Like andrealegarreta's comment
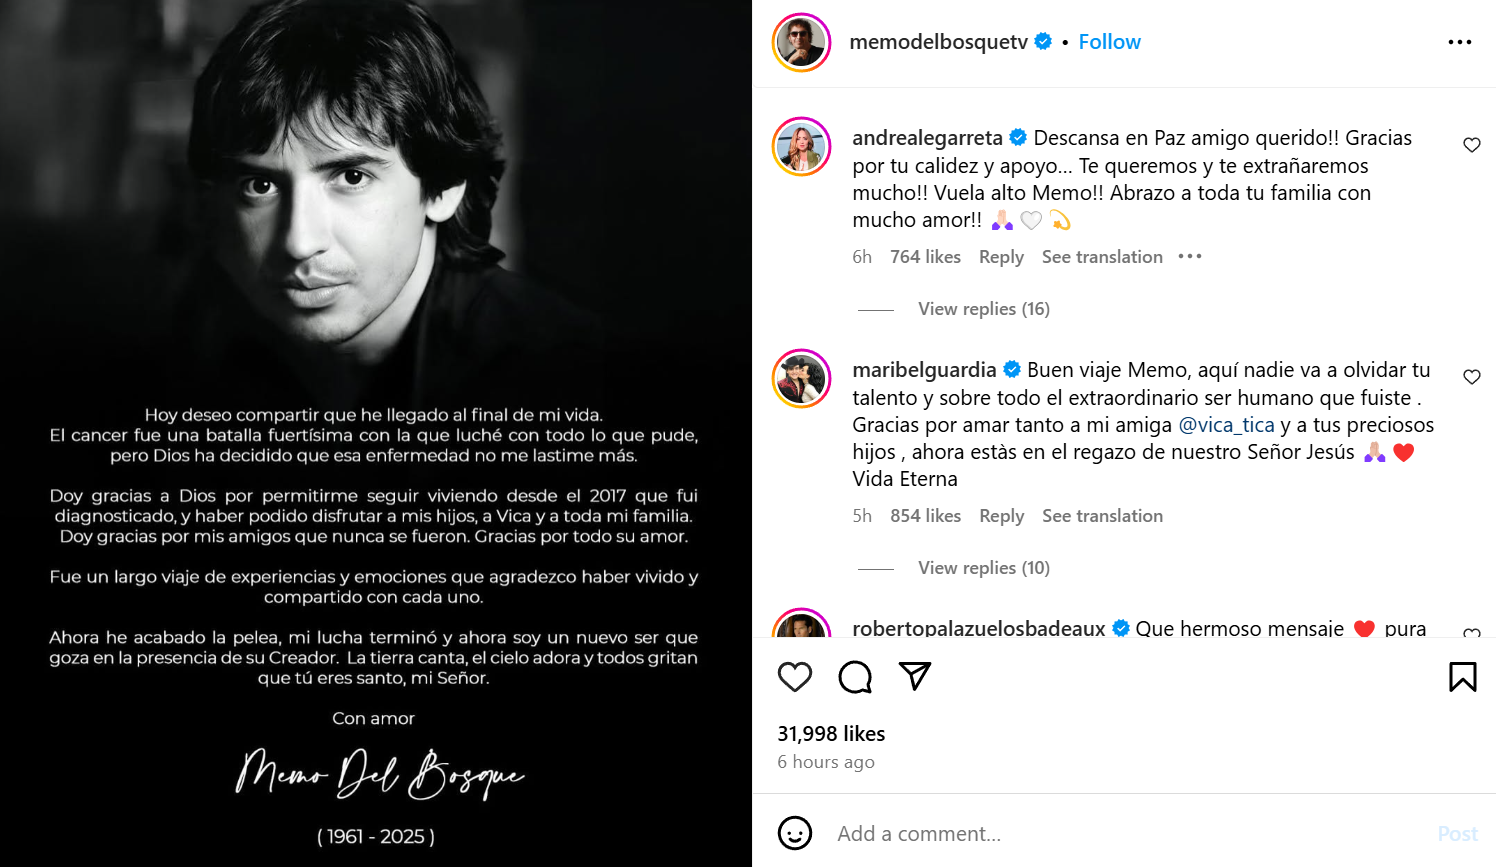1496x867 pixels. 1471,145
